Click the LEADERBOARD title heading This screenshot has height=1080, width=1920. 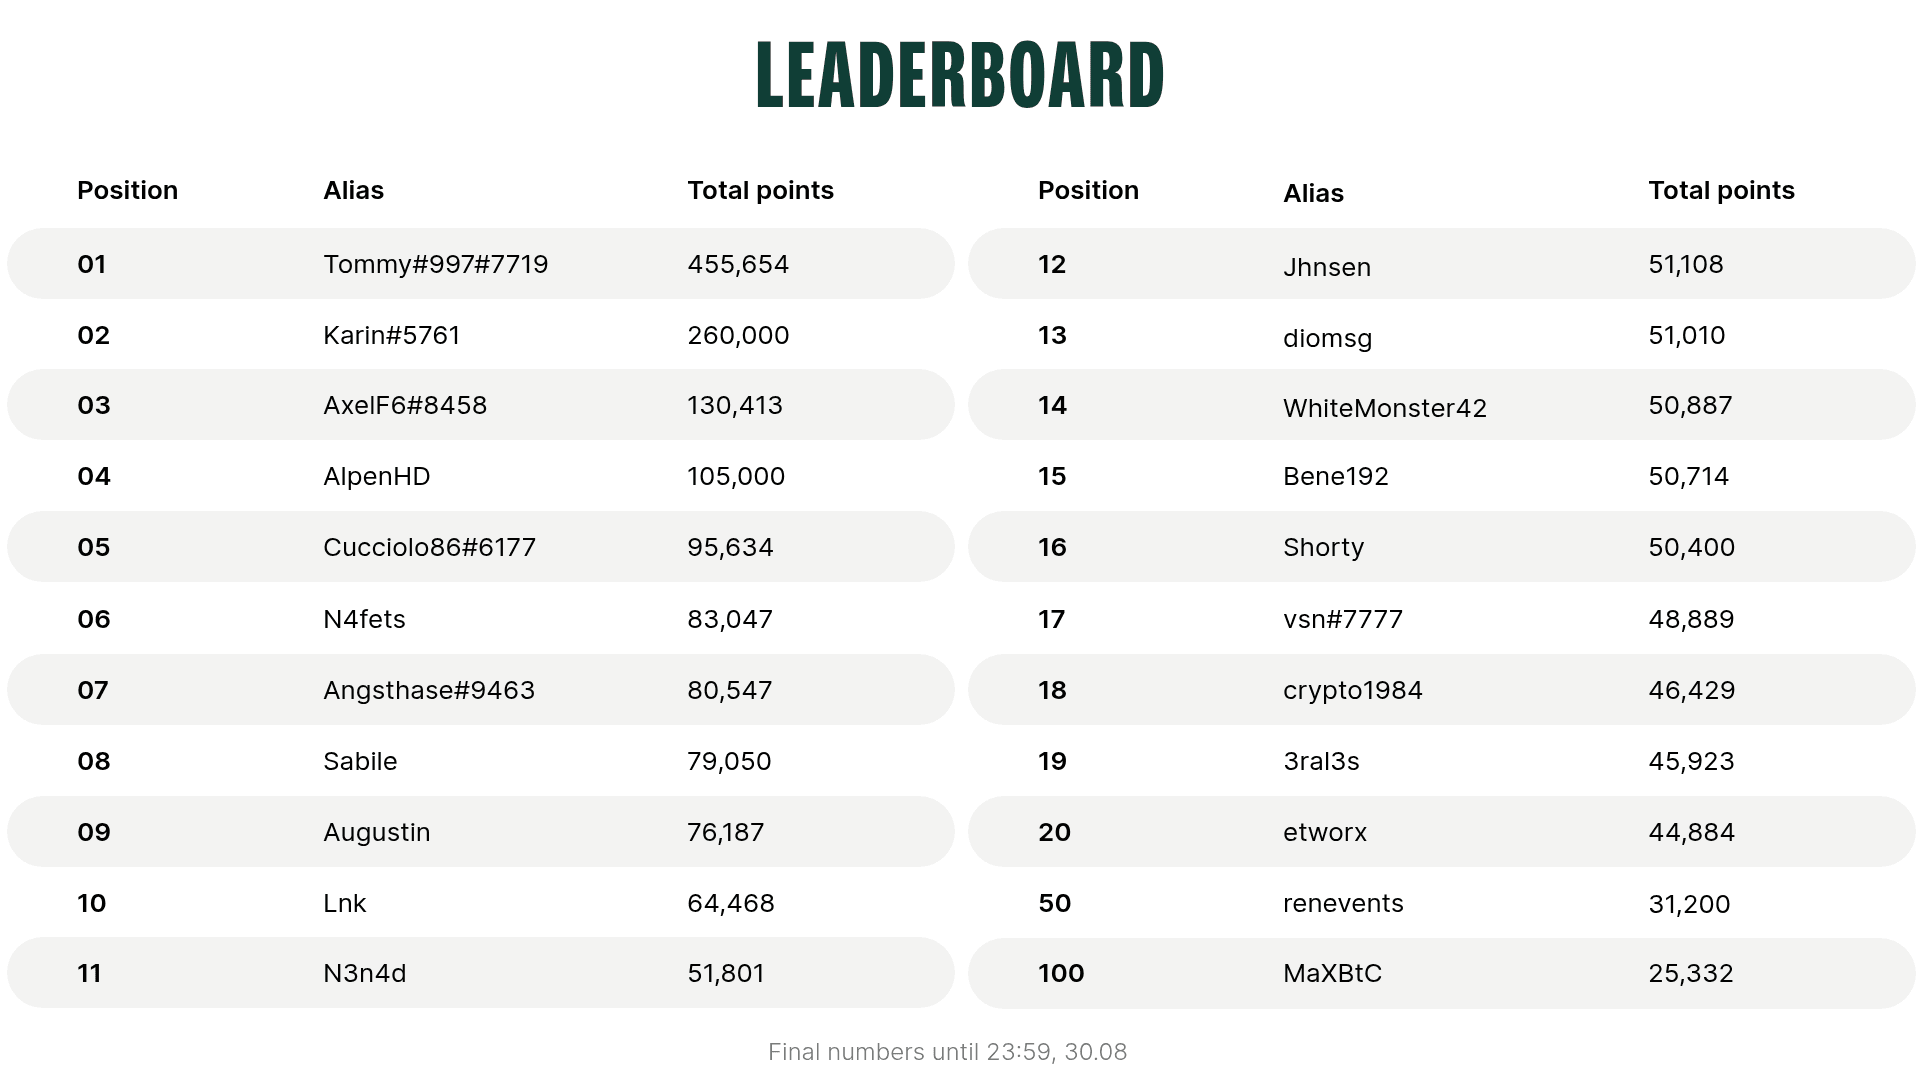[960, 75]
